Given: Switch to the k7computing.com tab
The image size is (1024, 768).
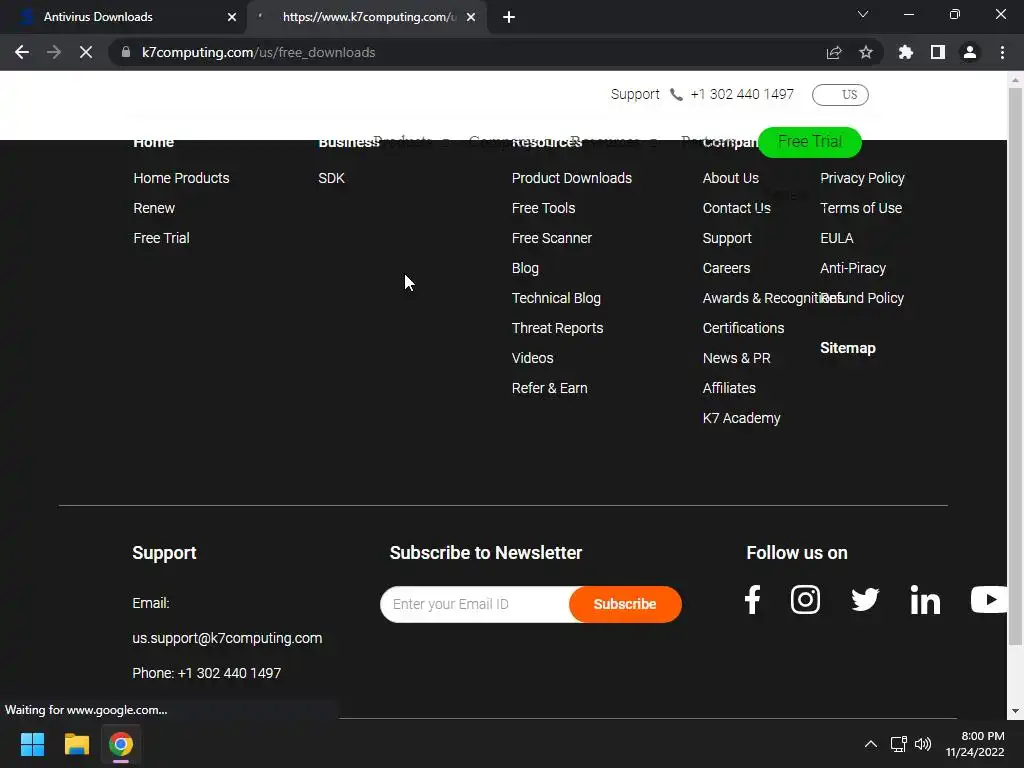Looking at the screenshot, I should click(x=366, y=17).
